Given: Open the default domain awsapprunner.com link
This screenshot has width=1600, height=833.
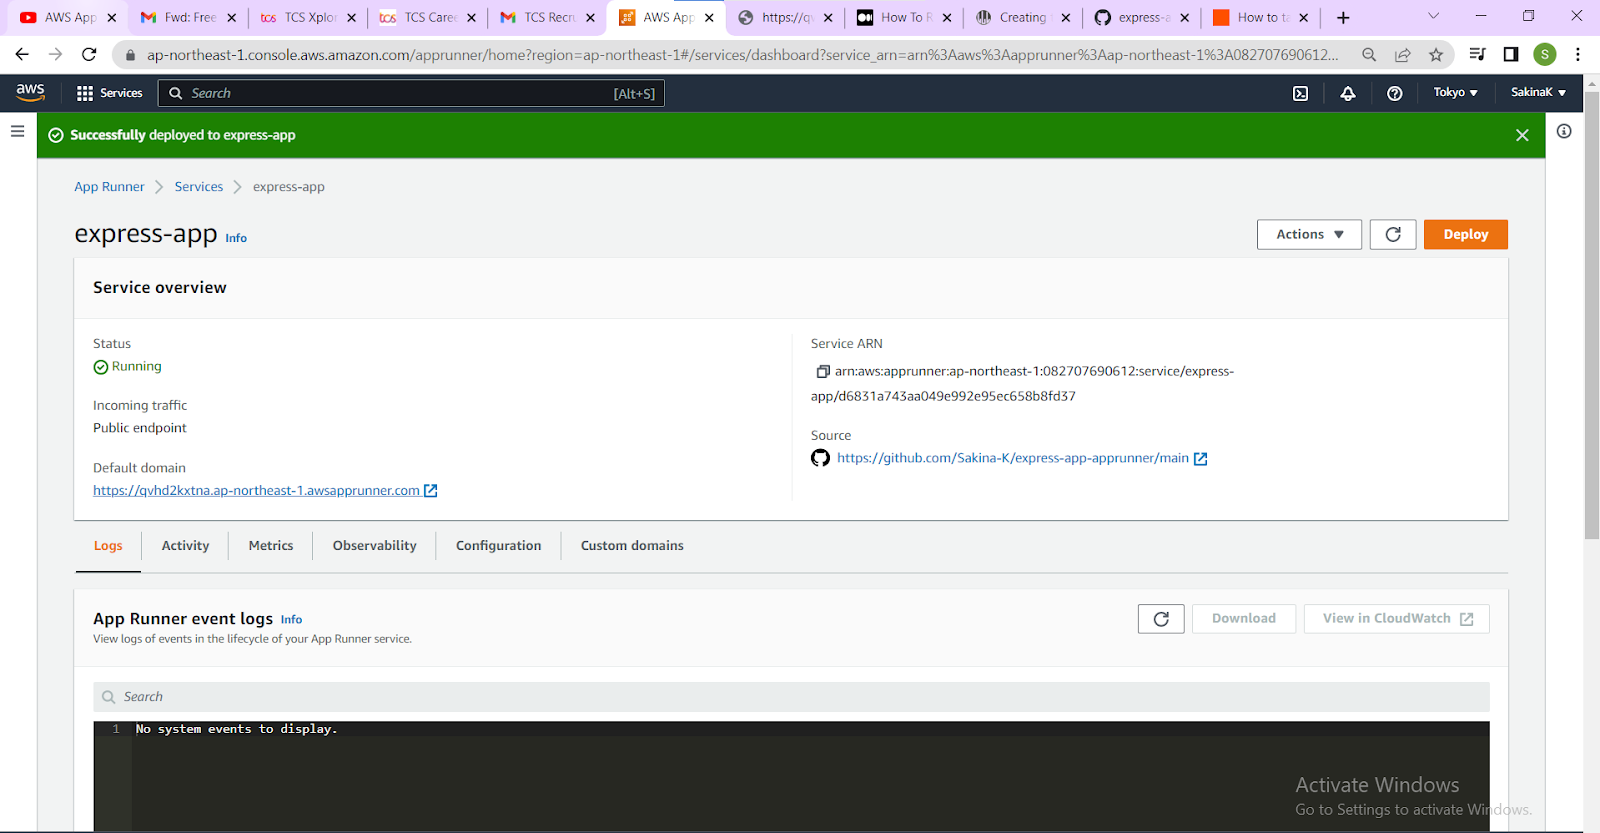Looking at the screenshot, I should pyautogui.click(x=256, y=490).
